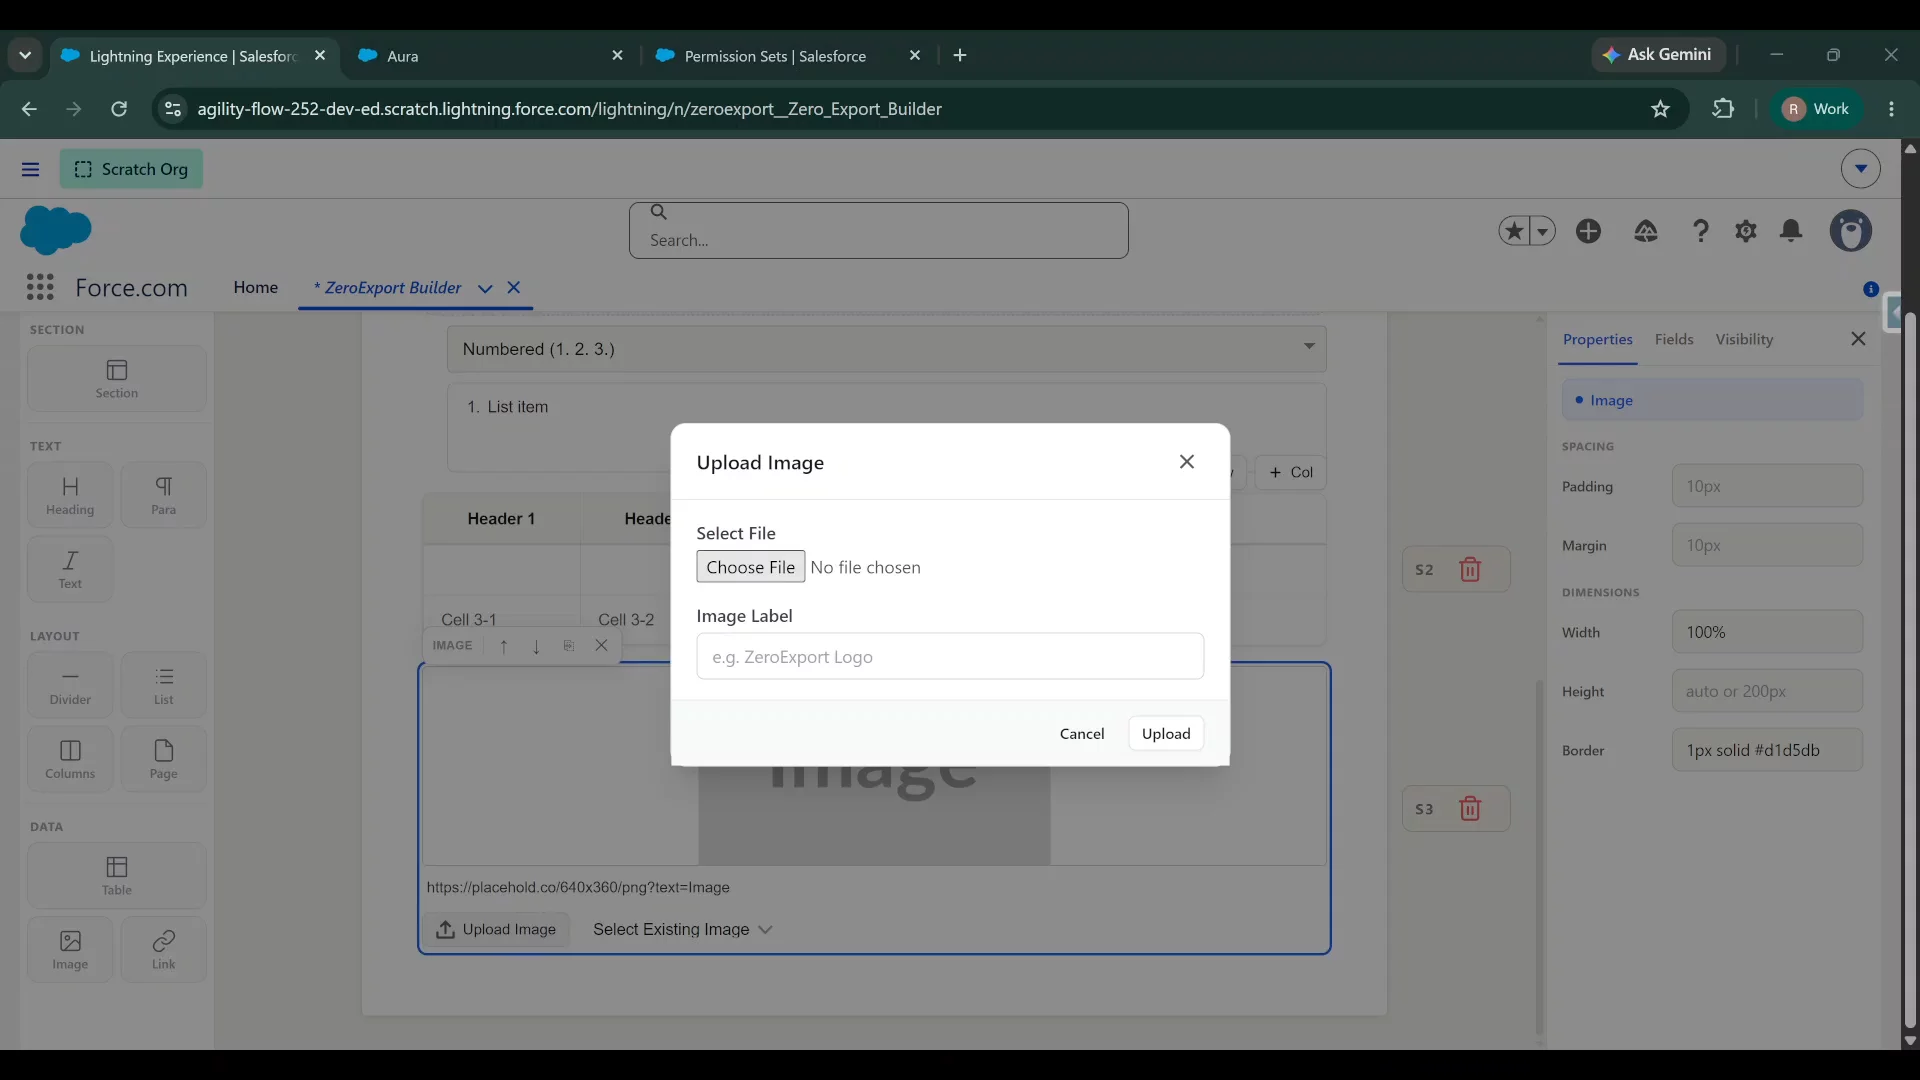Add a List layout element
Image resolution: width=1920 pixels, height=1080 pixels.
pos(163,685)
